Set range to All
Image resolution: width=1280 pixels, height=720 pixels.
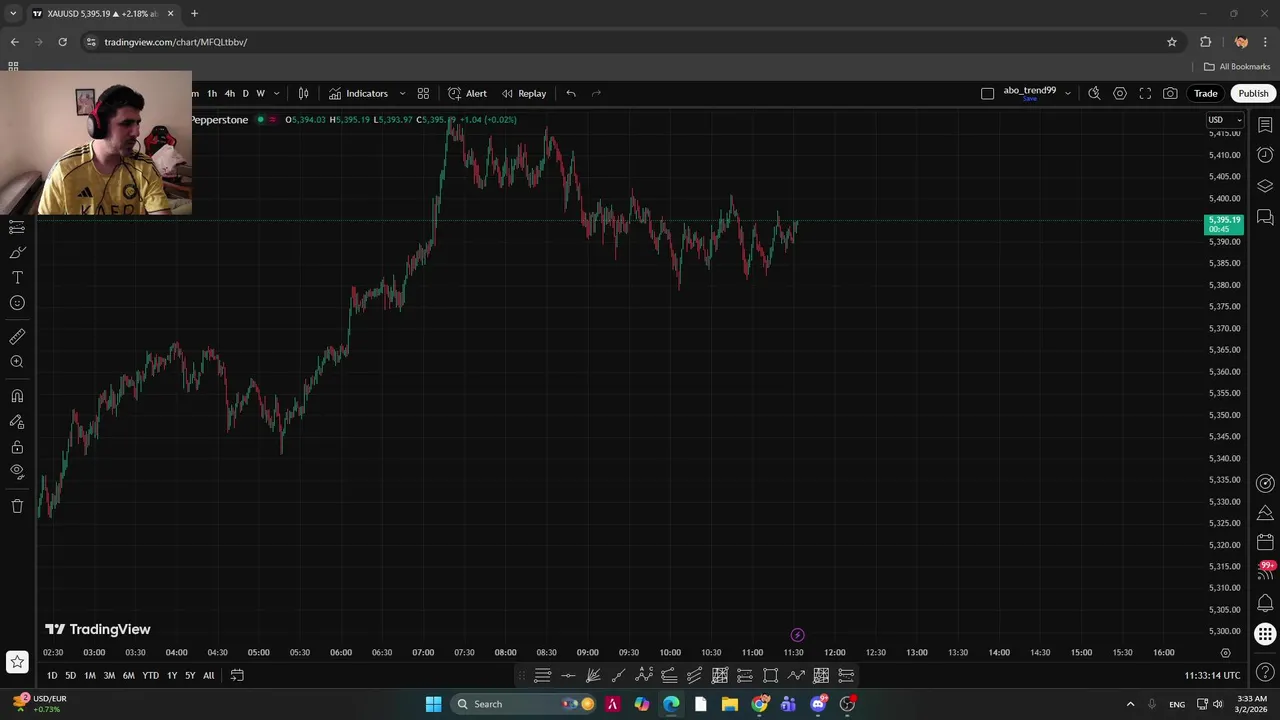click(x=208, y=675)
